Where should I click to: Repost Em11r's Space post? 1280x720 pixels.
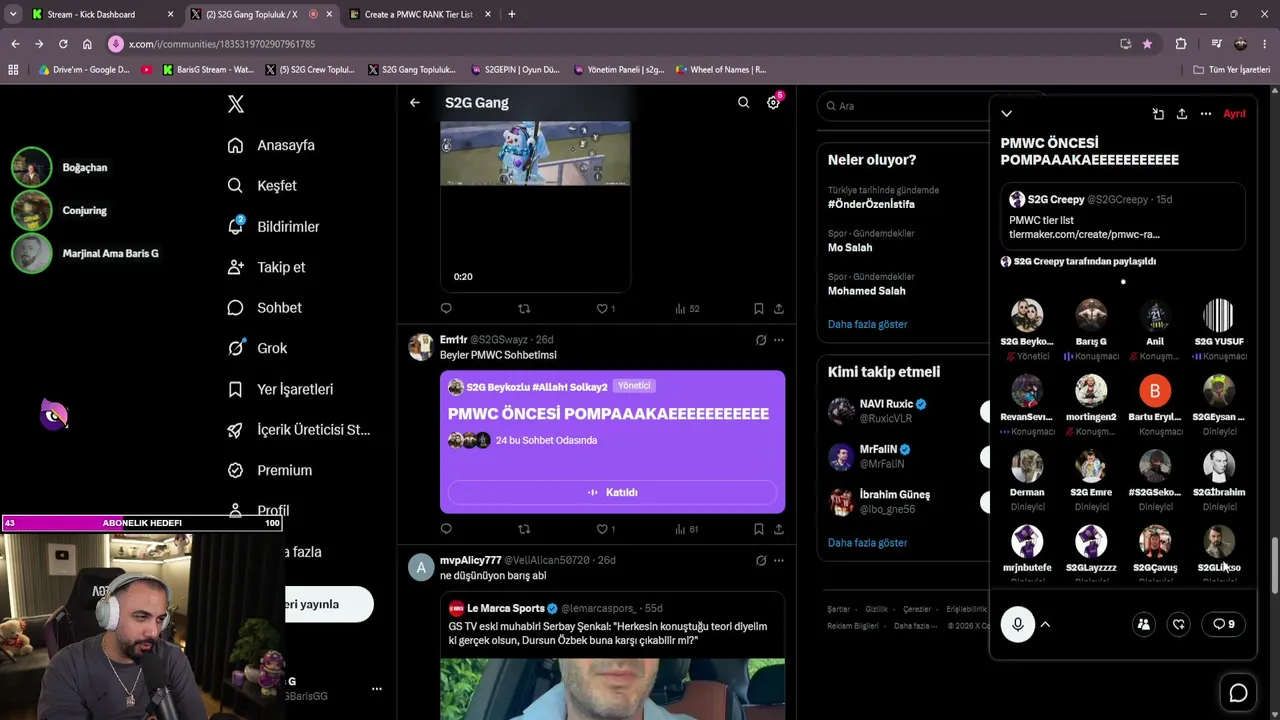(x=524, y=529)
